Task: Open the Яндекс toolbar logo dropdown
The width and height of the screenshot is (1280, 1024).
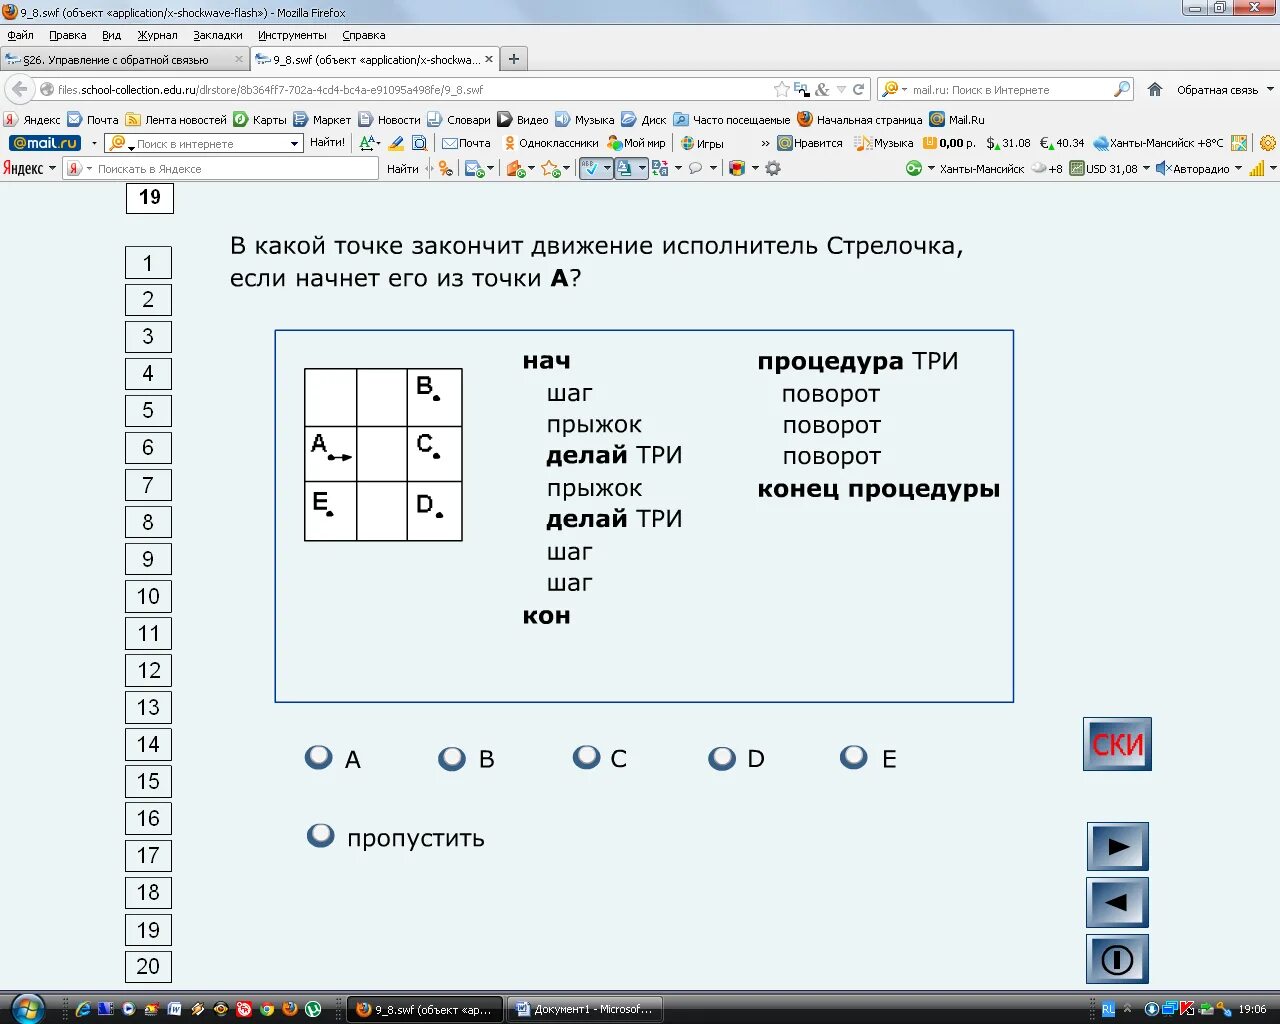Action: click(x=29, y=168)
